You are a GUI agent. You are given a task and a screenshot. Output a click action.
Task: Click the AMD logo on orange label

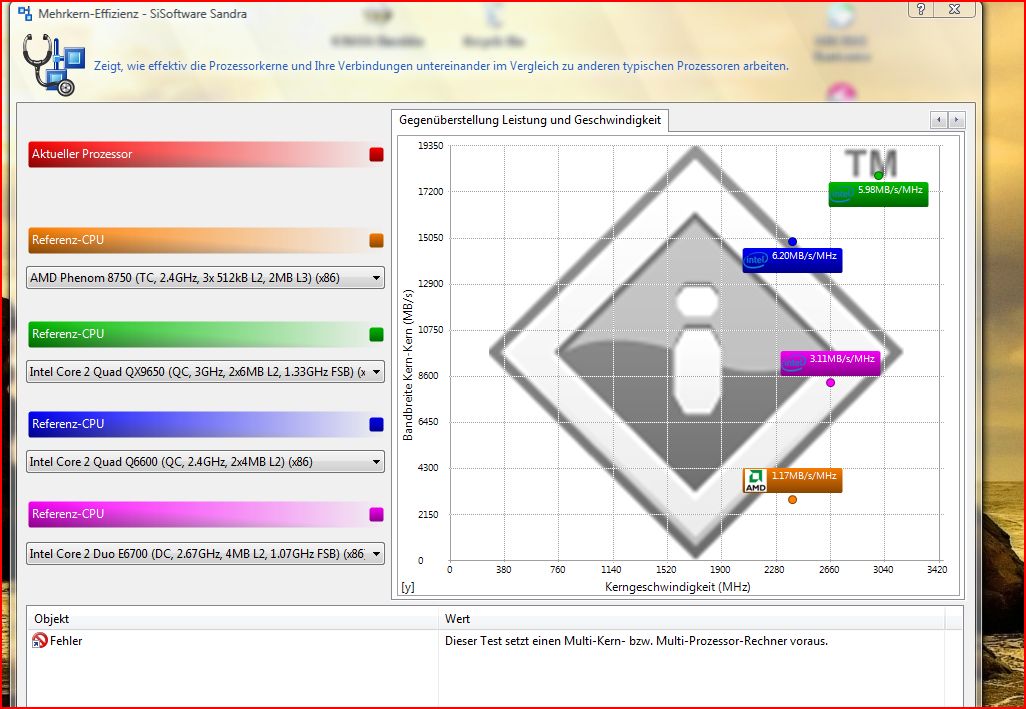coord(755,481)
